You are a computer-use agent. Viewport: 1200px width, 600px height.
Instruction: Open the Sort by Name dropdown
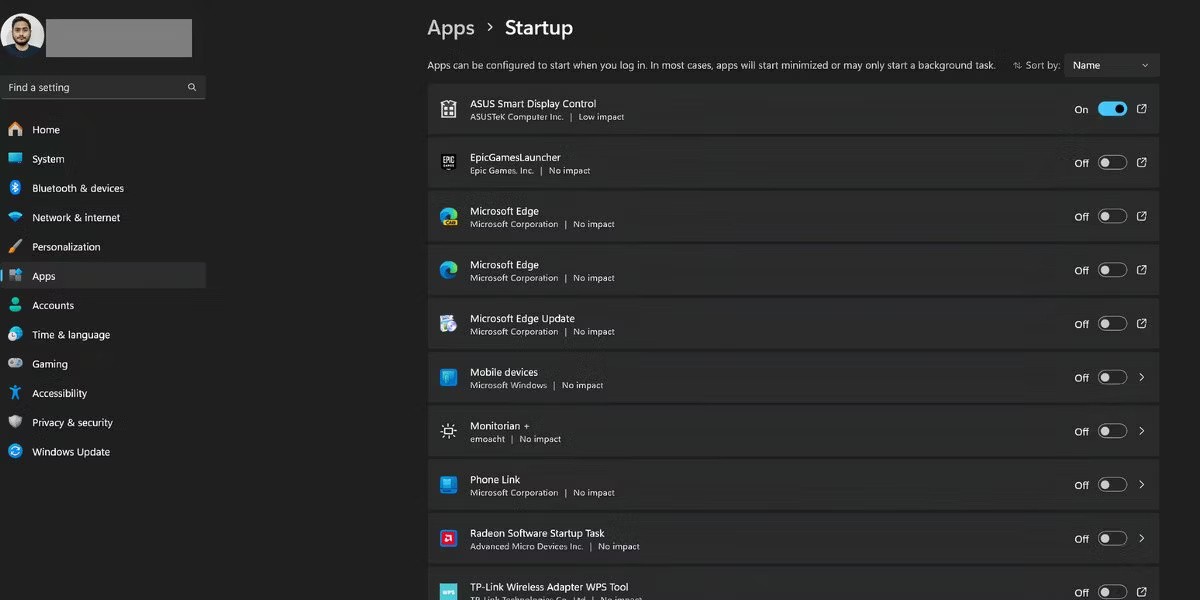(x=1111, y=66)
